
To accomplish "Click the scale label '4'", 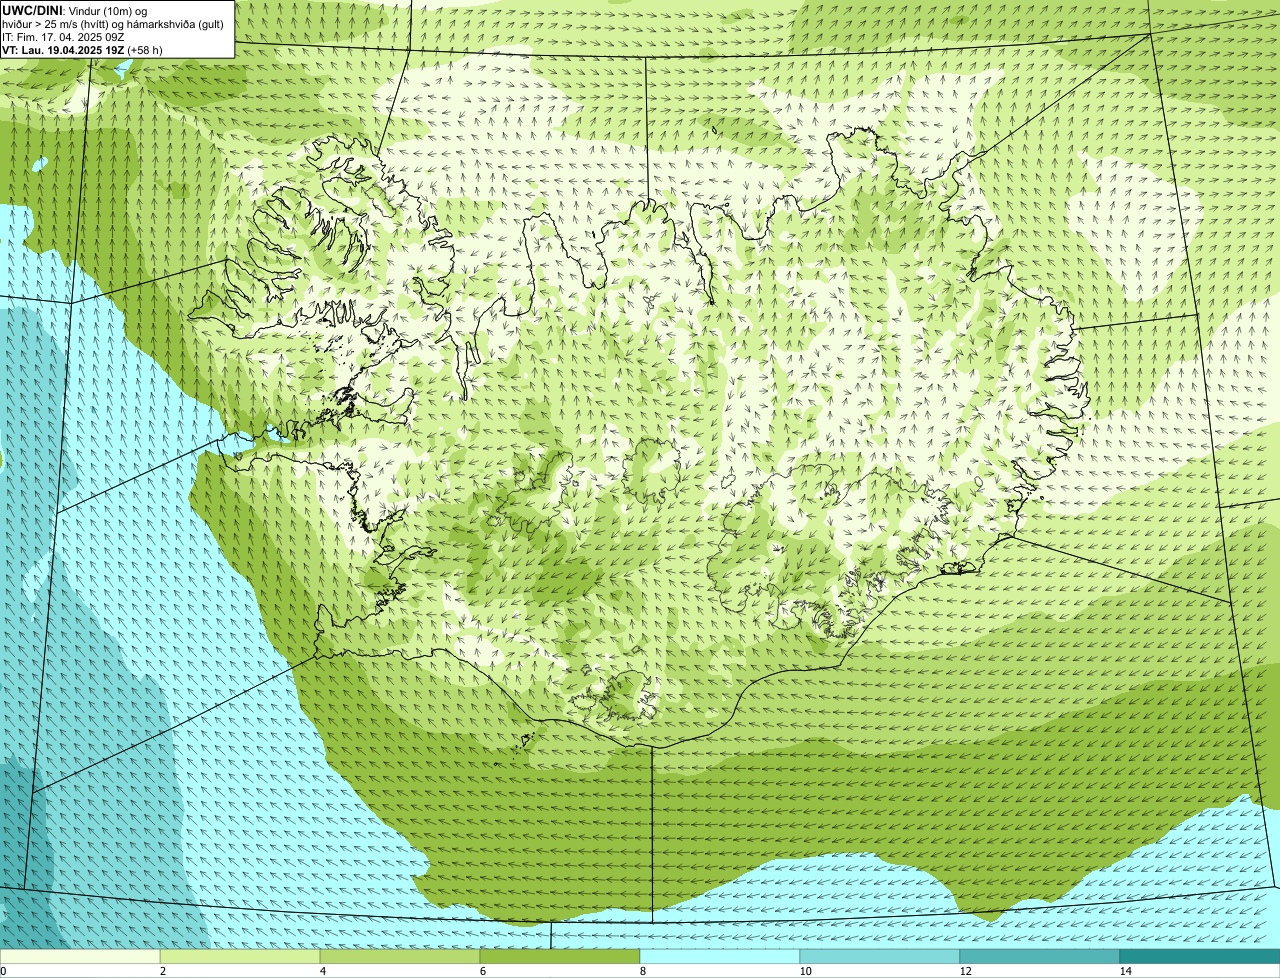I will tap(322, 971).
